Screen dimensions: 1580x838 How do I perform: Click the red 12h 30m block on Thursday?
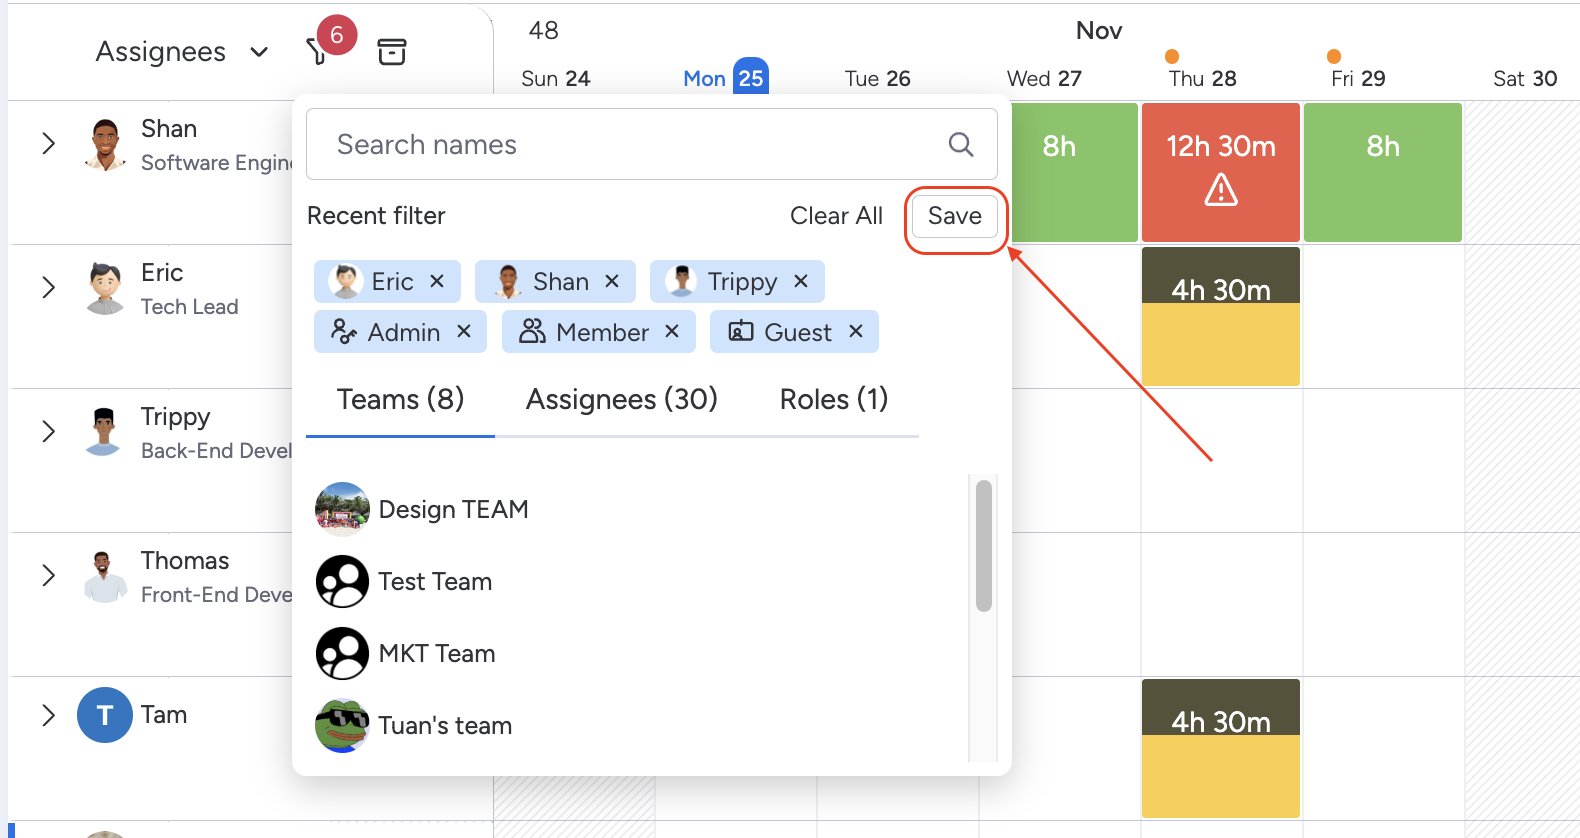coord(1220,171)
